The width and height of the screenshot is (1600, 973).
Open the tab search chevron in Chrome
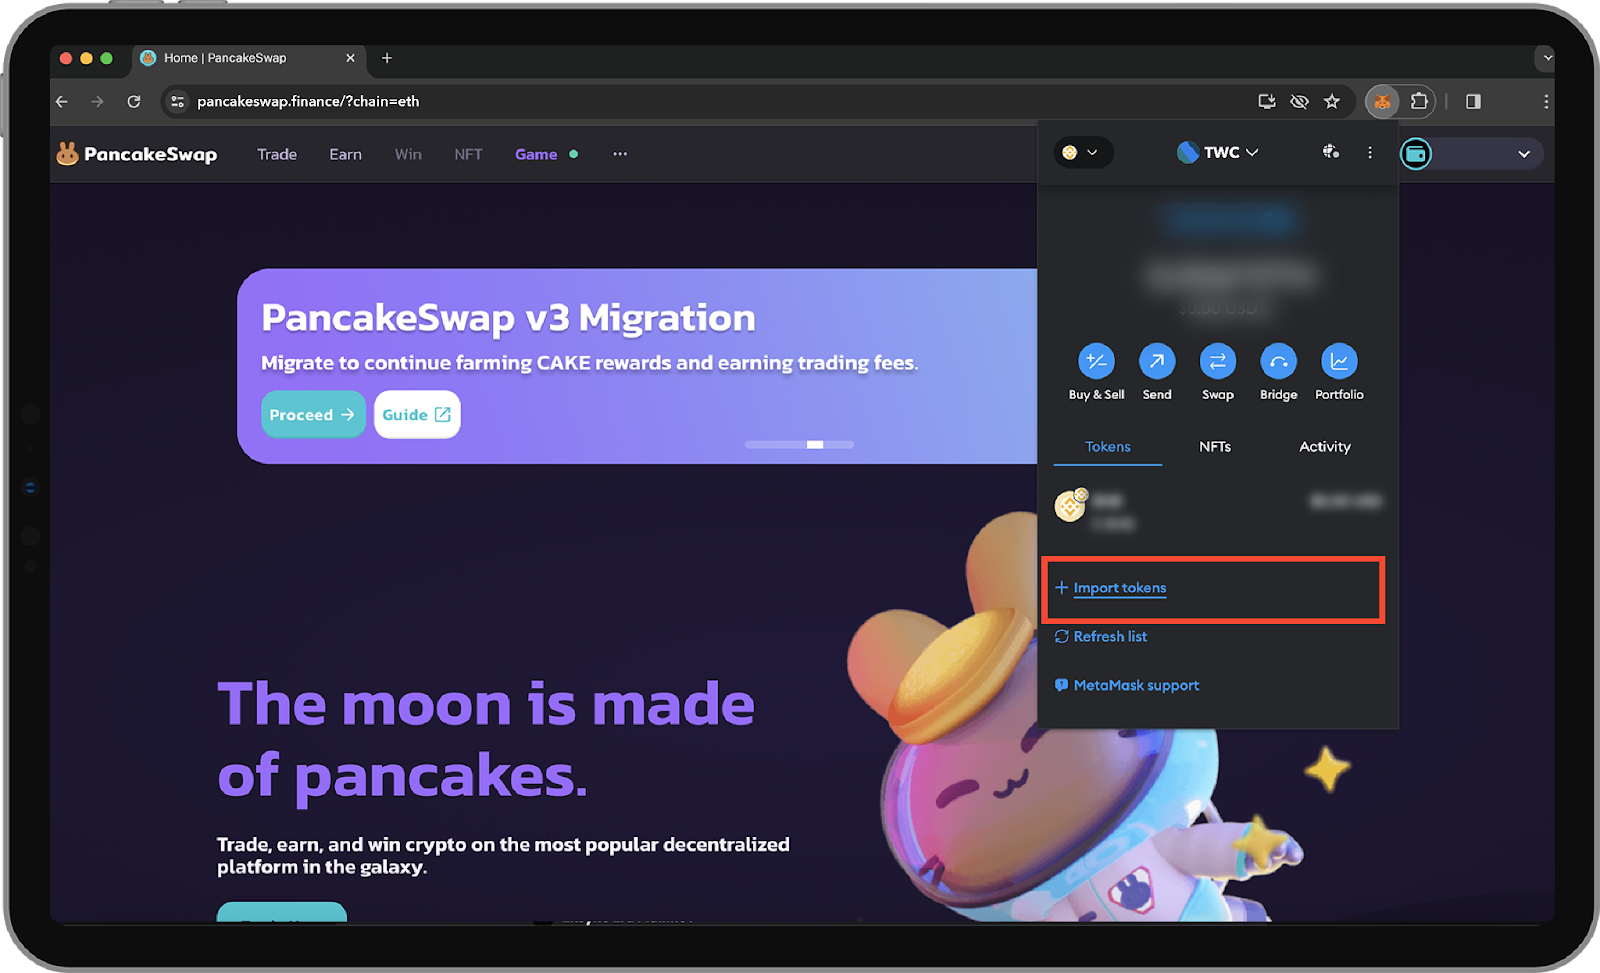pos(1547,58)
